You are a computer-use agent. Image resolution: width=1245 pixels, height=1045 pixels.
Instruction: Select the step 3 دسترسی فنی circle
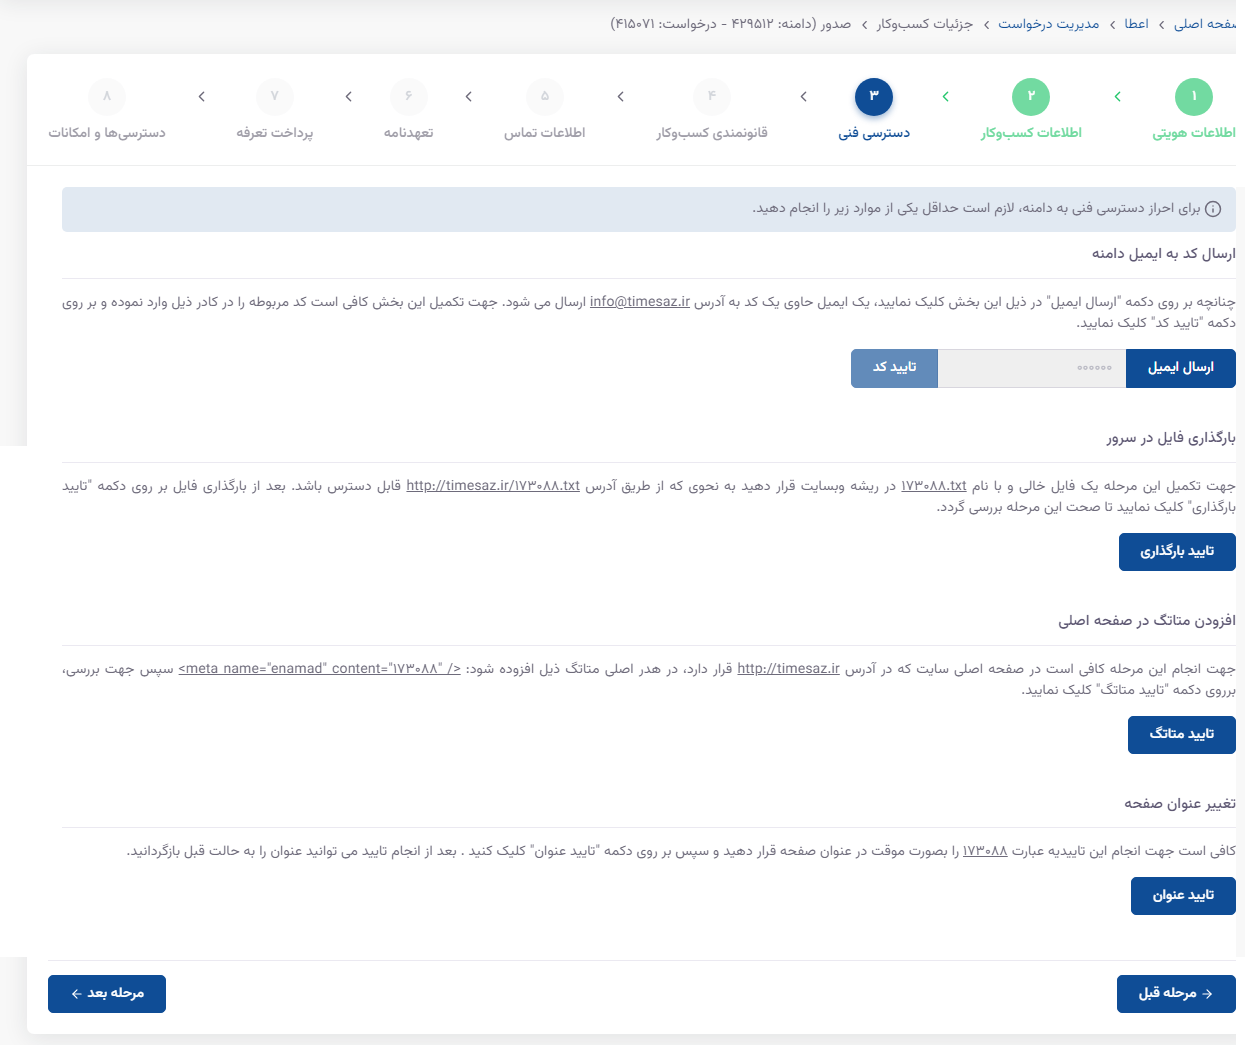pos(873,97)
